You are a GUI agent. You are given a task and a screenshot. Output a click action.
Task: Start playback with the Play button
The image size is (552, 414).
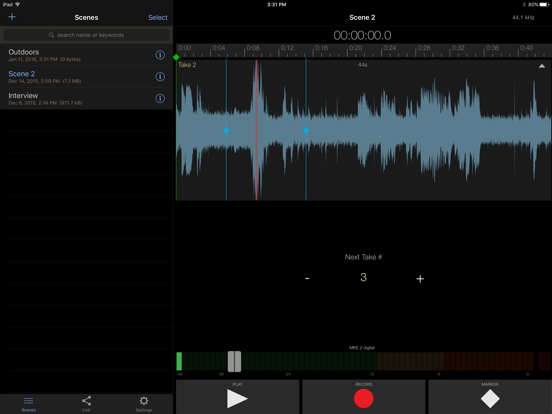click(238, 397)
